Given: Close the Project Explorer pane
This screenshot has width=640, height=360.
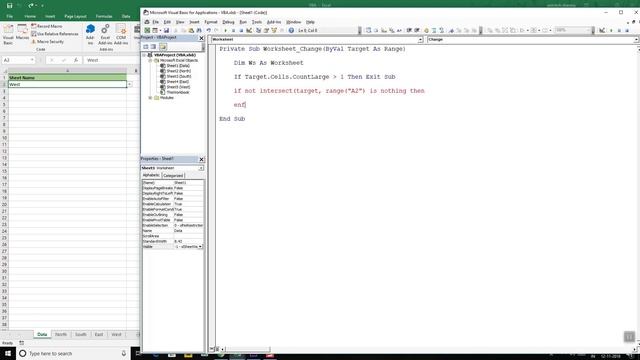Looking at the screenshot, I should point(201,38).
